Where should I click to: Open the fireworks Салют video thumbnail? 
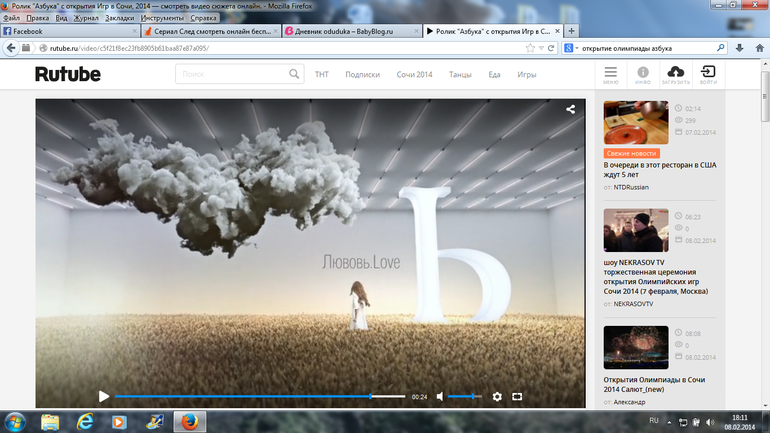click(x=636, y=347)
